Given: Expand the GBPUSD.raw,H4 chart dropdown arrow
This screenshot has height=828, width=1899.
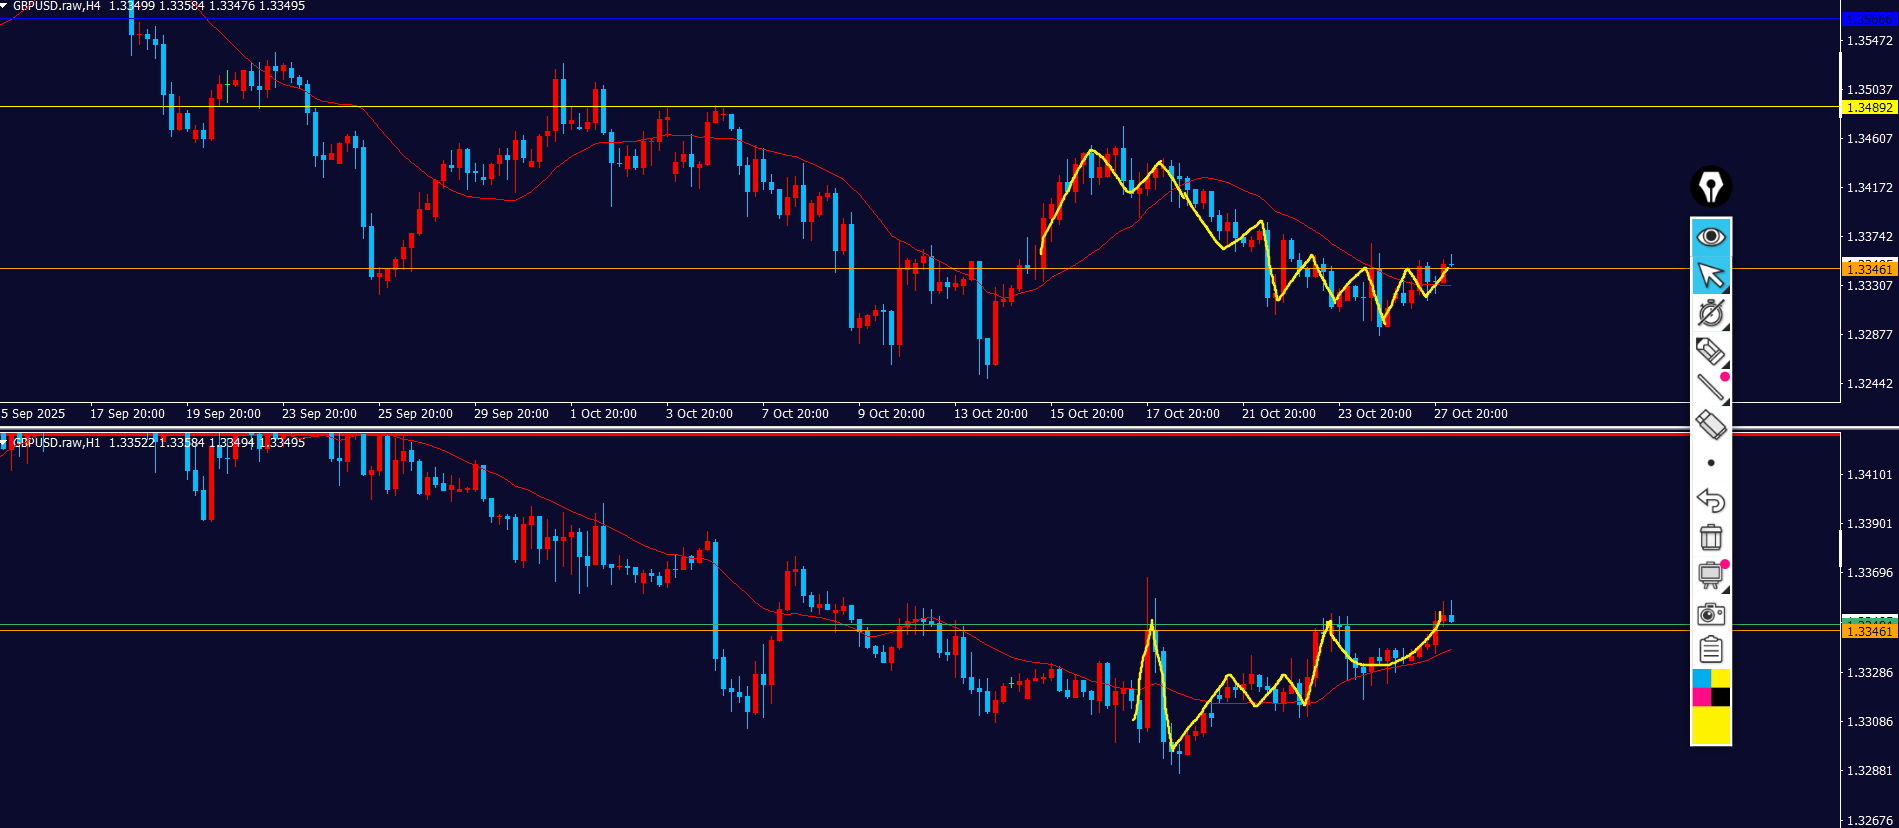Looking at the screenshot, I should pyautogui.click(x=5, y=6).
